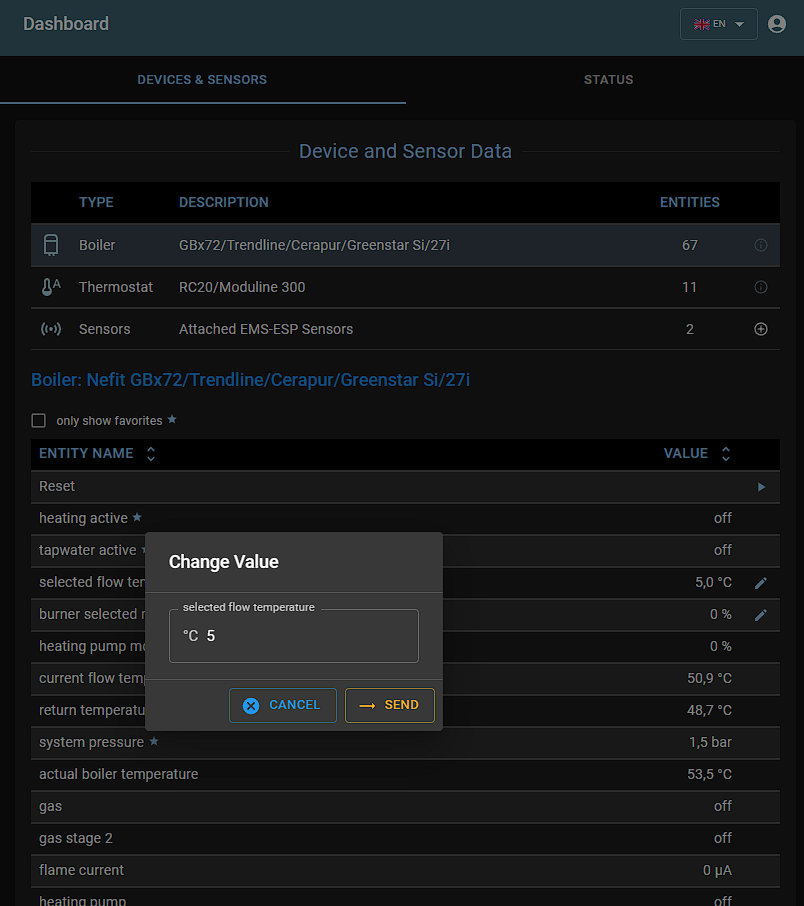Image resolution: width=804 pixels, height=906 pixels.
Task: Toggle favorite star for heating active
Action: coord(137,518)
